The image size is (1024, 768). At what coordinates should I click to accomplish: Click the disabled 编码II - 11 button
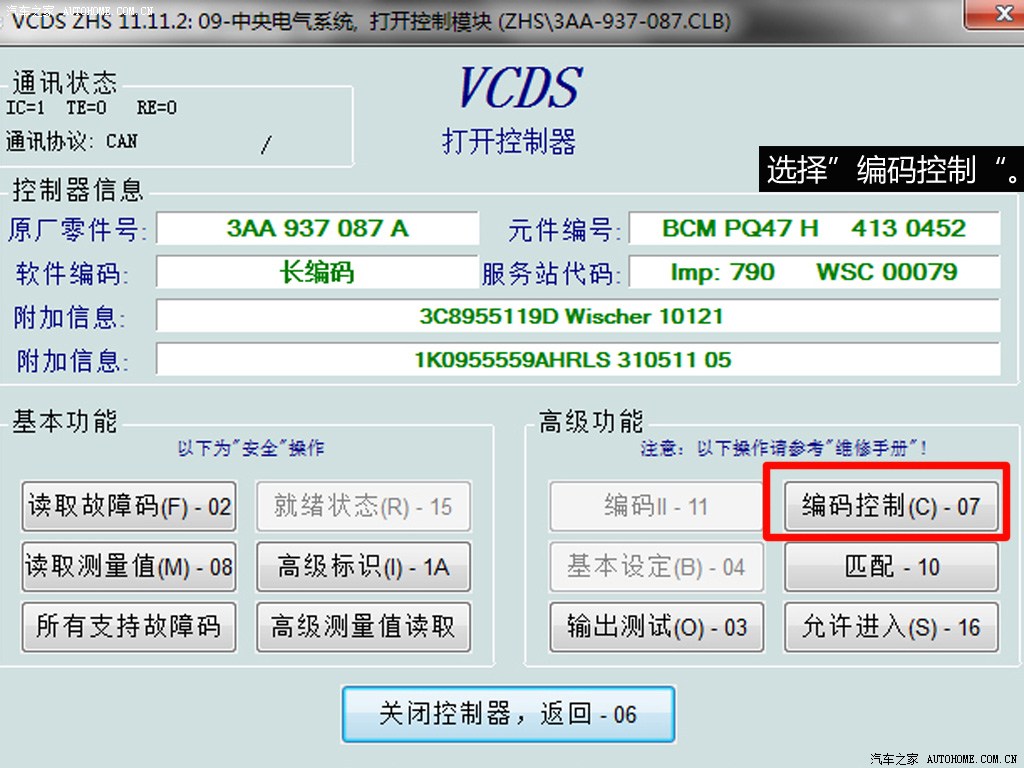click(656, 506)
